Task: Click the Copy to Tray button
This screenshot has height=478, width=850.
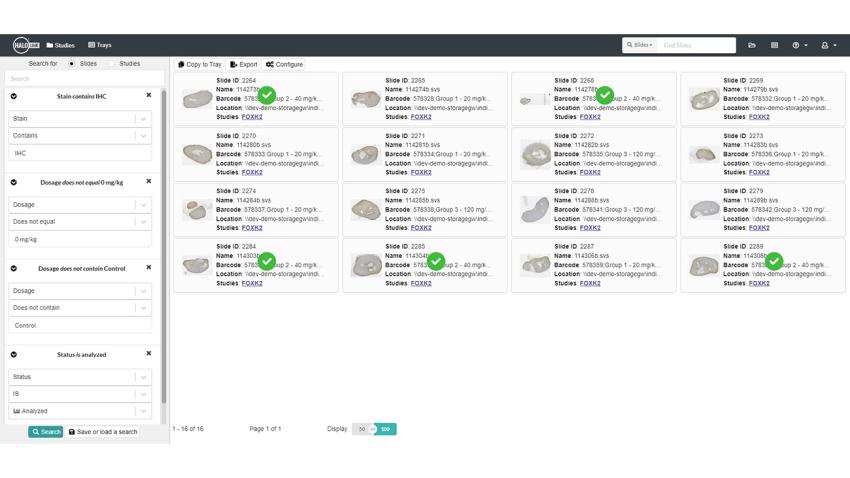Action: click(x=200, y=64)
